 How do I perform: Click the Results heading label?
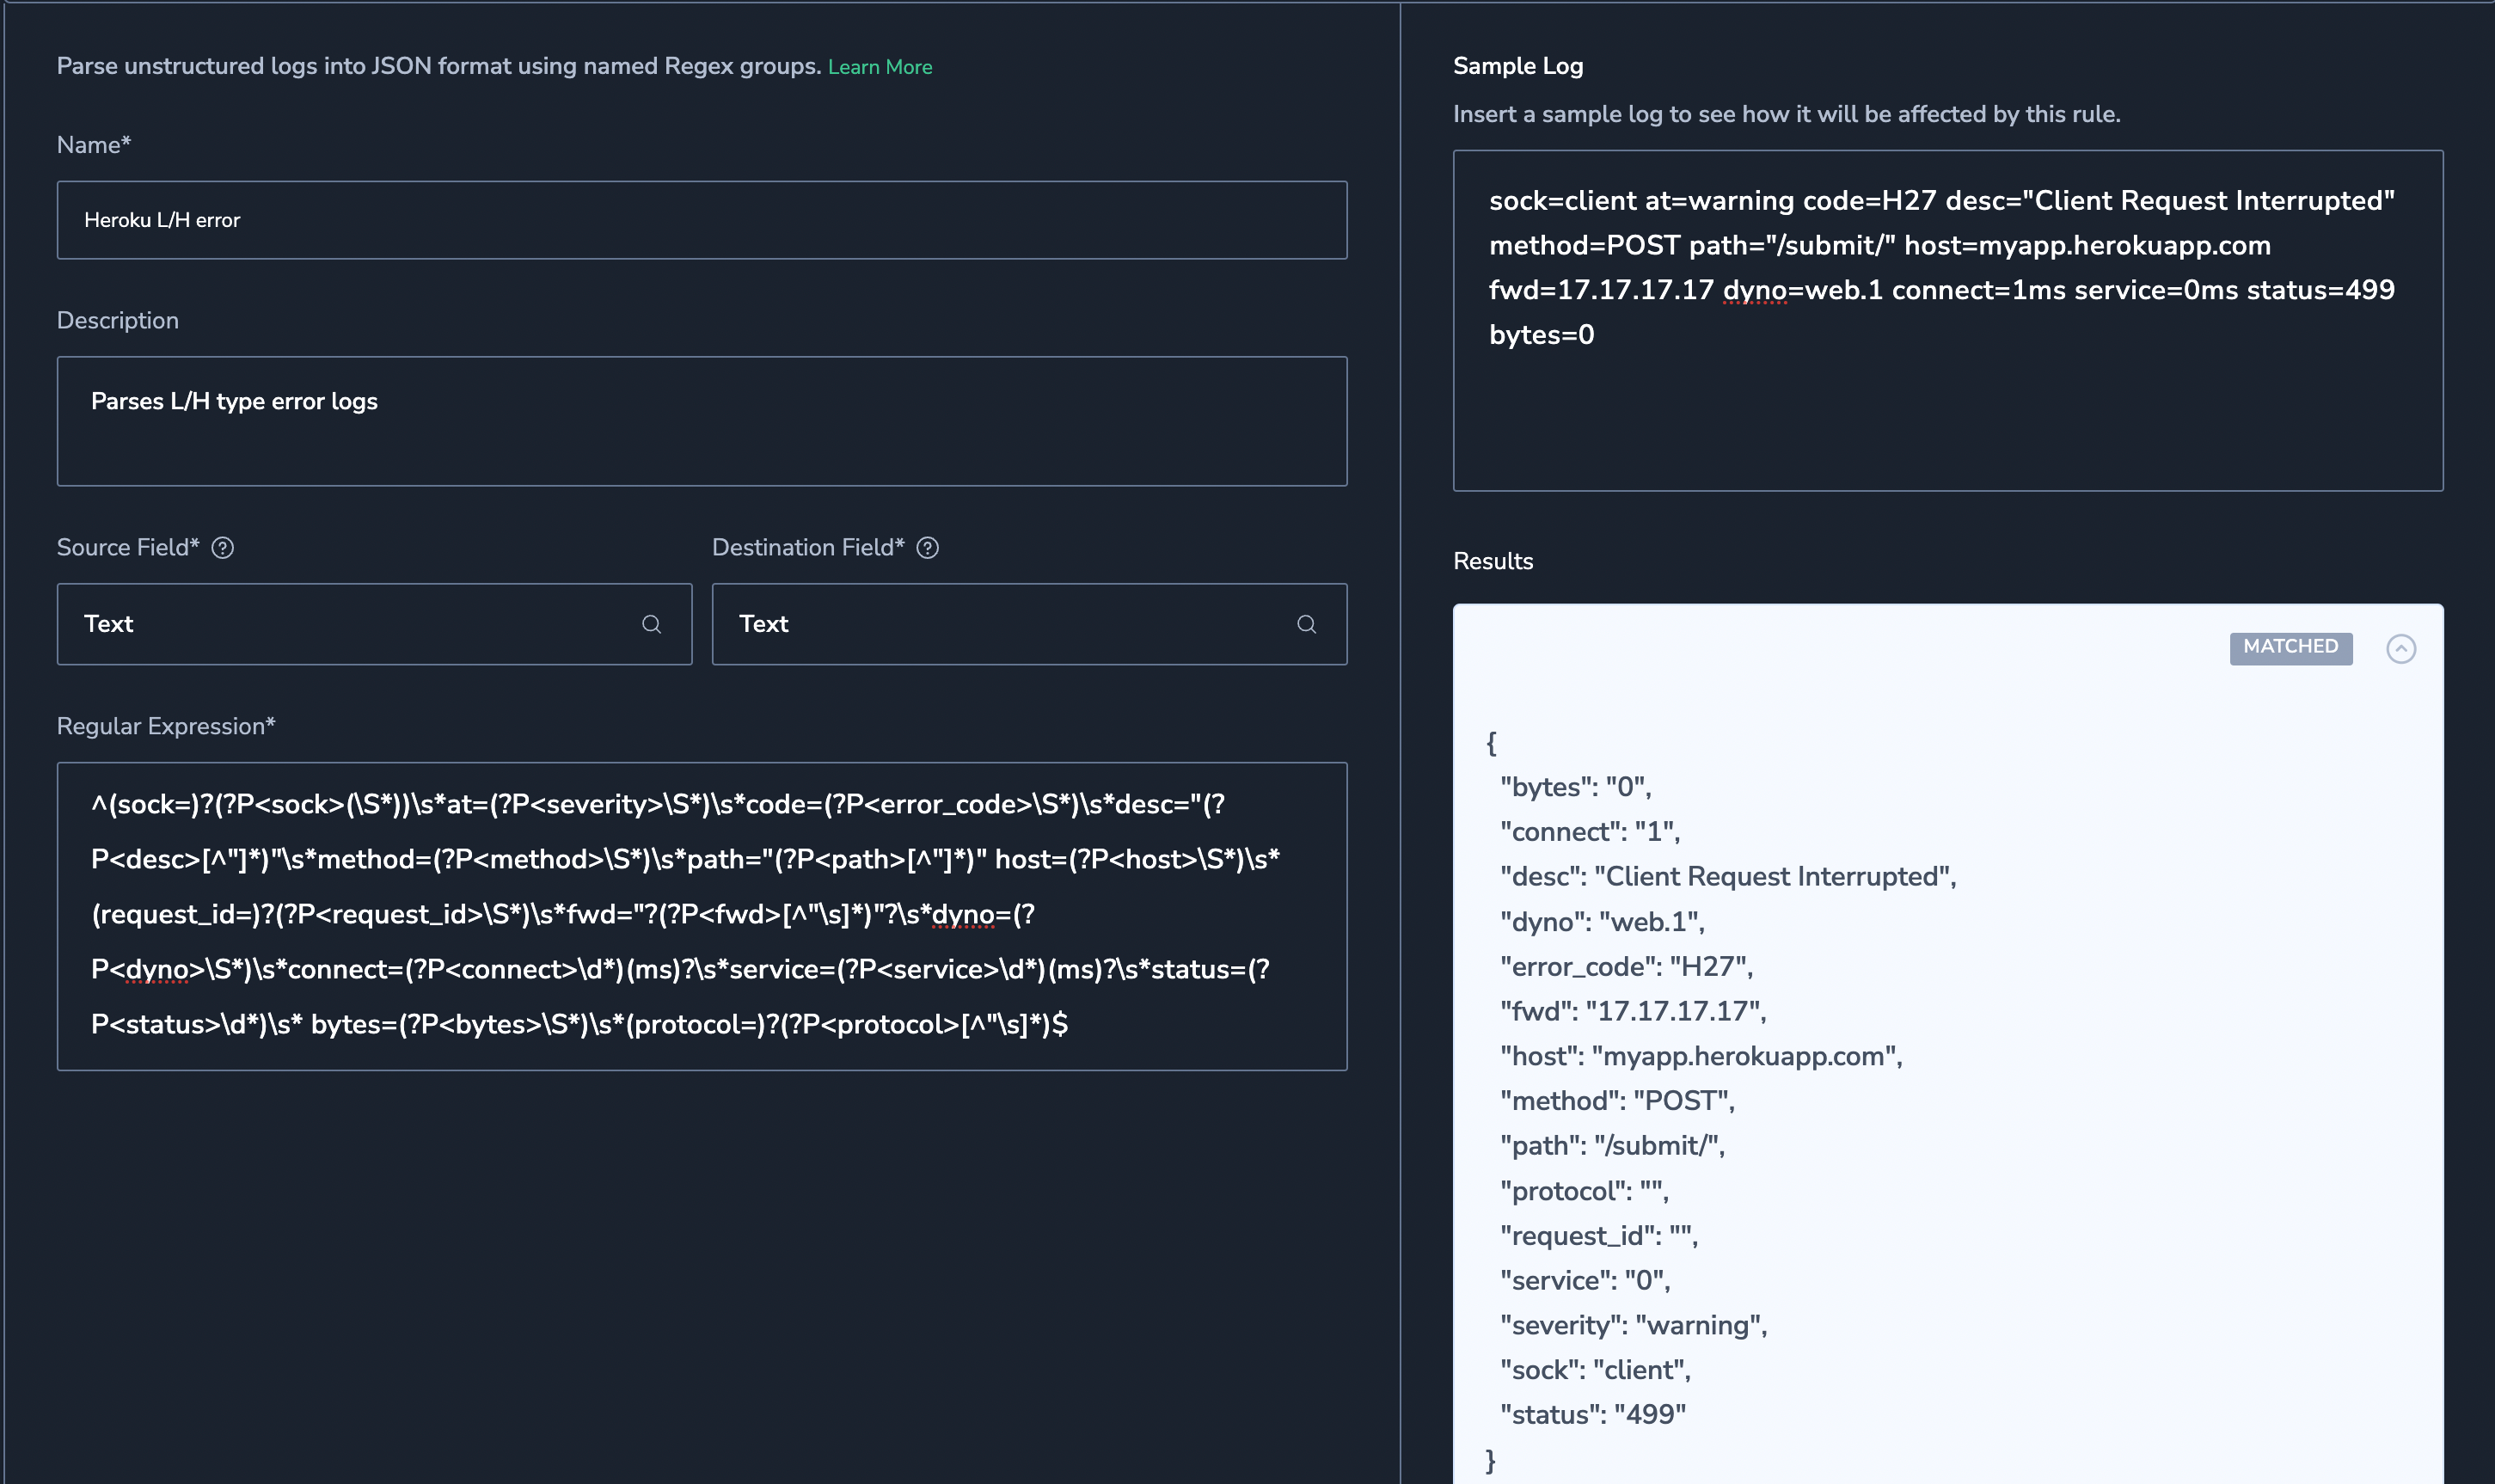(1492, 561)
